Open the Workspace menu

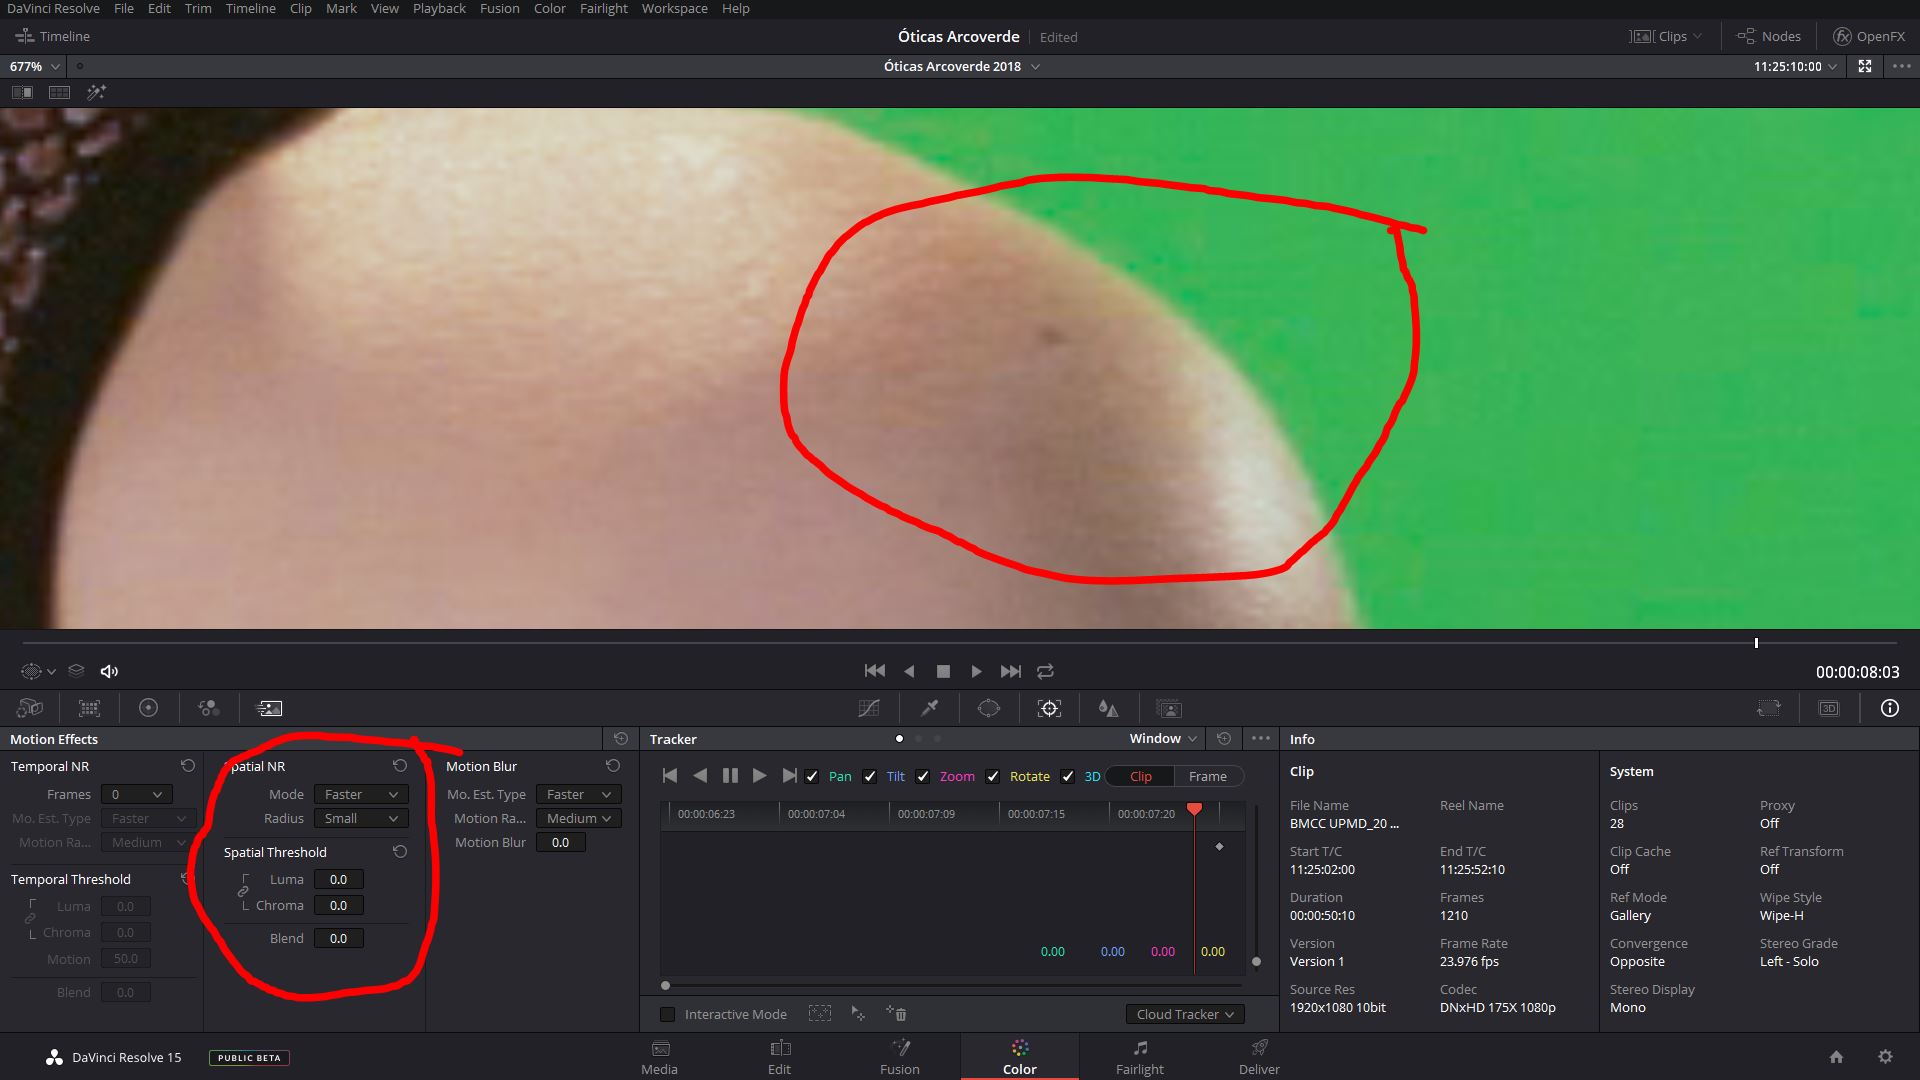674,8
